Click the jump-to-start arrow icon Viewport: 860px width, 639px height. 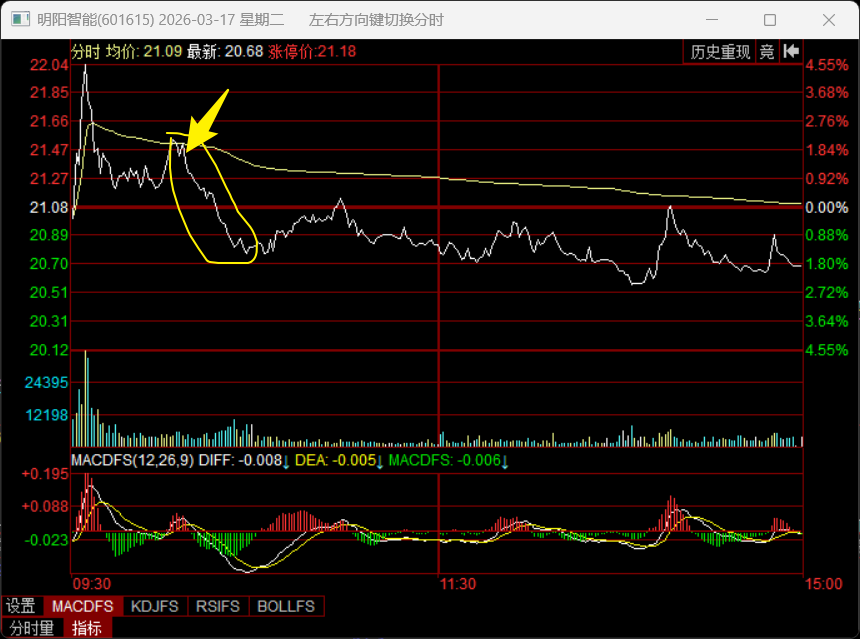tap(791, 52)
